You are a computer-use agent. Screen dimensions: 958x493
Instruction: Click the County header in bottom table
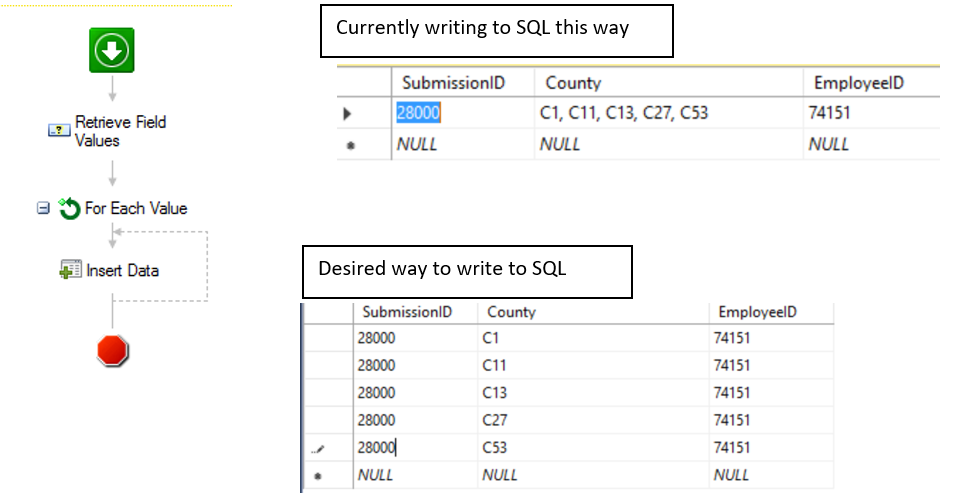pyautogui.click(x=511, y=312)
